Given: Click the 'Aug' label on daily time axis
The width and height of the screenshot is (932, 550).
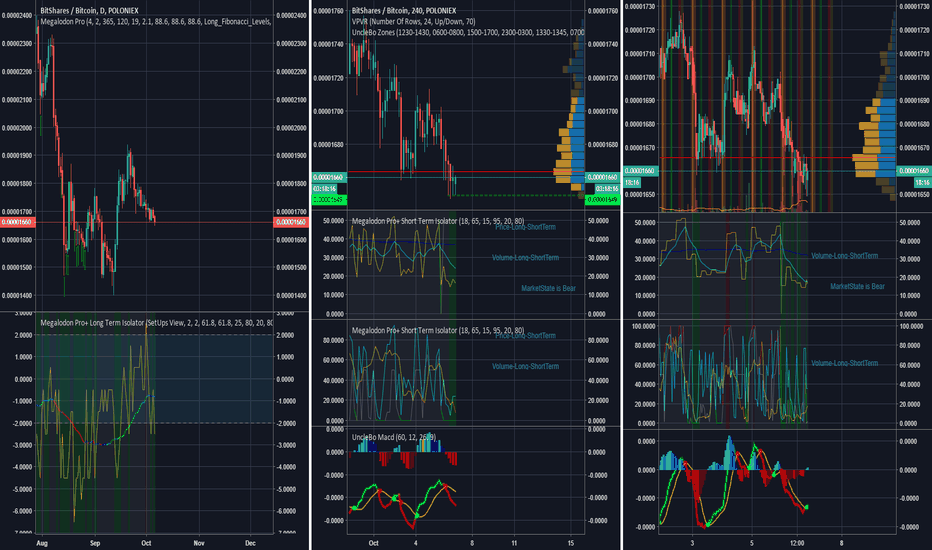Looking at the screenshot, I should click(42, 543).
